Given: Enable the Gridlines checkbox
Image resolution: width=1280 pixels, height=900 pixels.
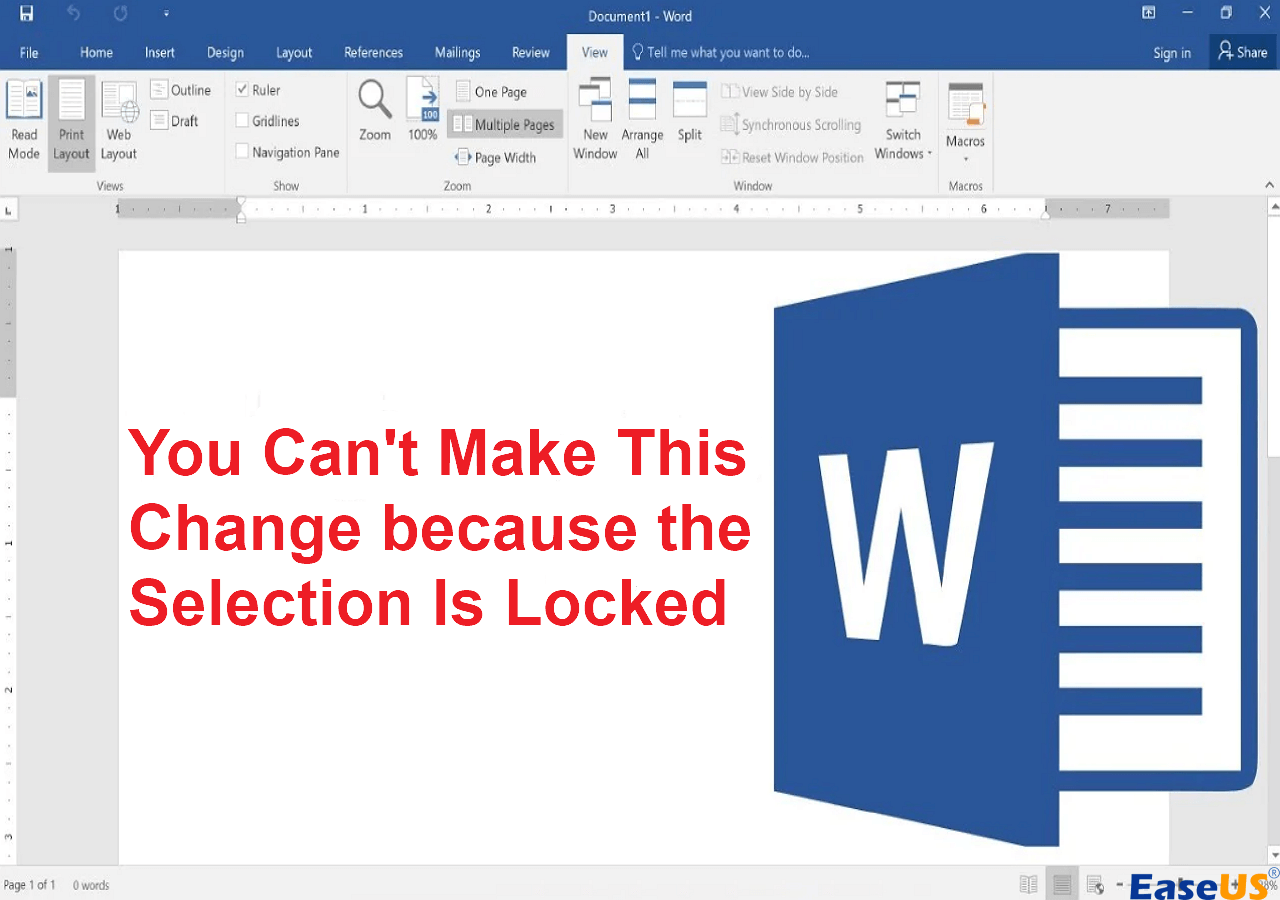Looking at the screenshot, I should pyautogui.click(x=242, y=121).
